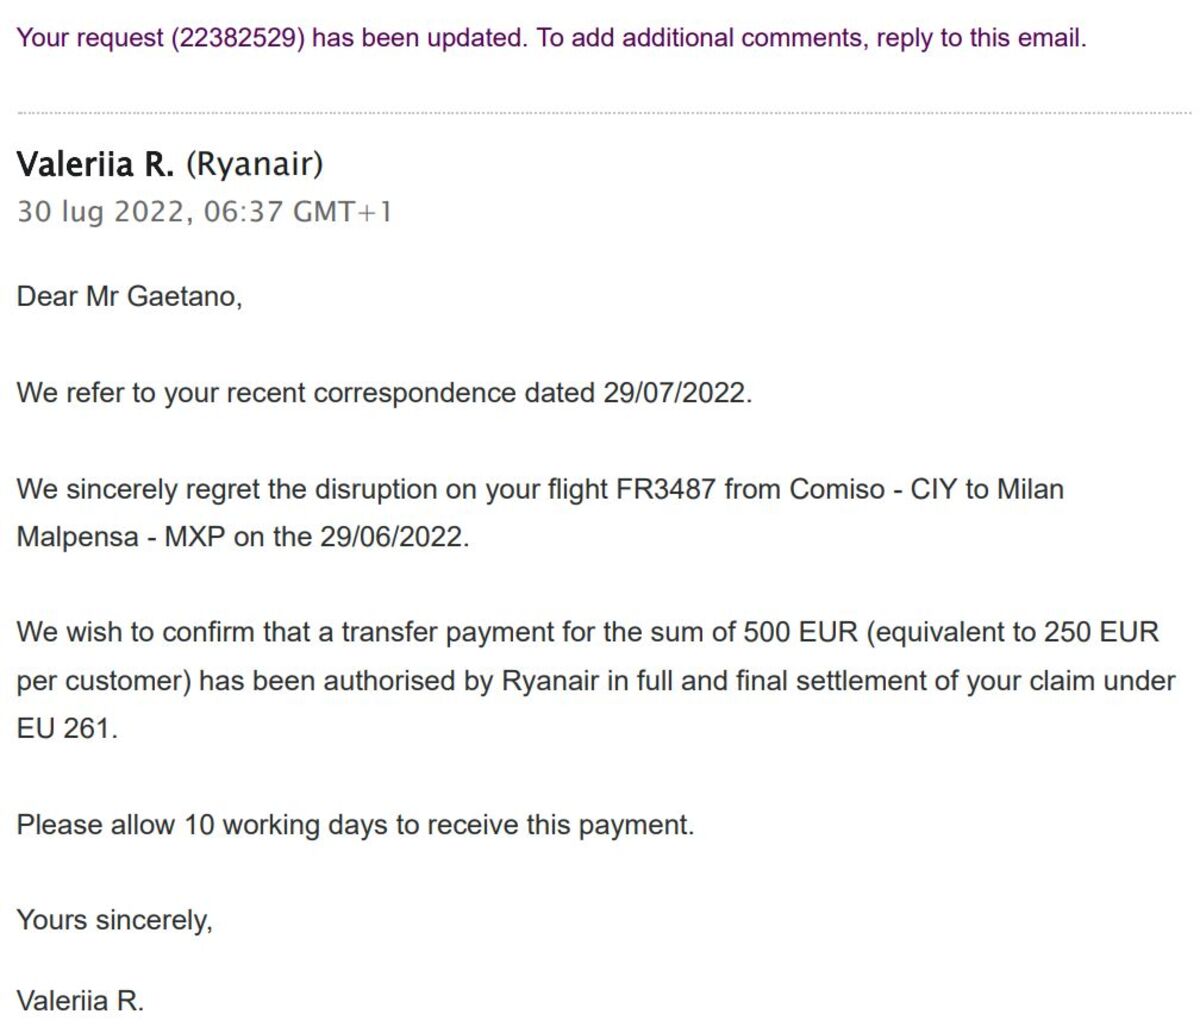Click the signature Valeriia R. at bottom
The image size is (1200, 1033).
pos(80,1001)
